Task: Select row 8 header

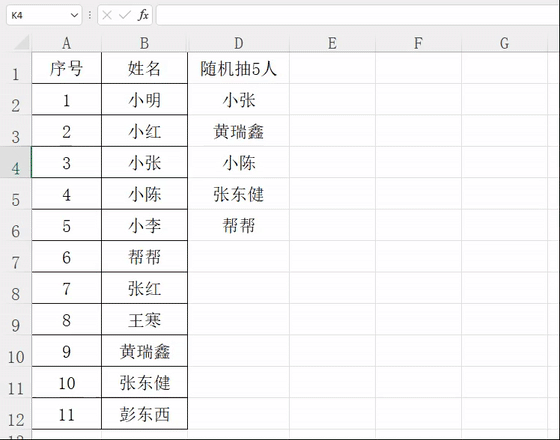Action: pos(16,288)
